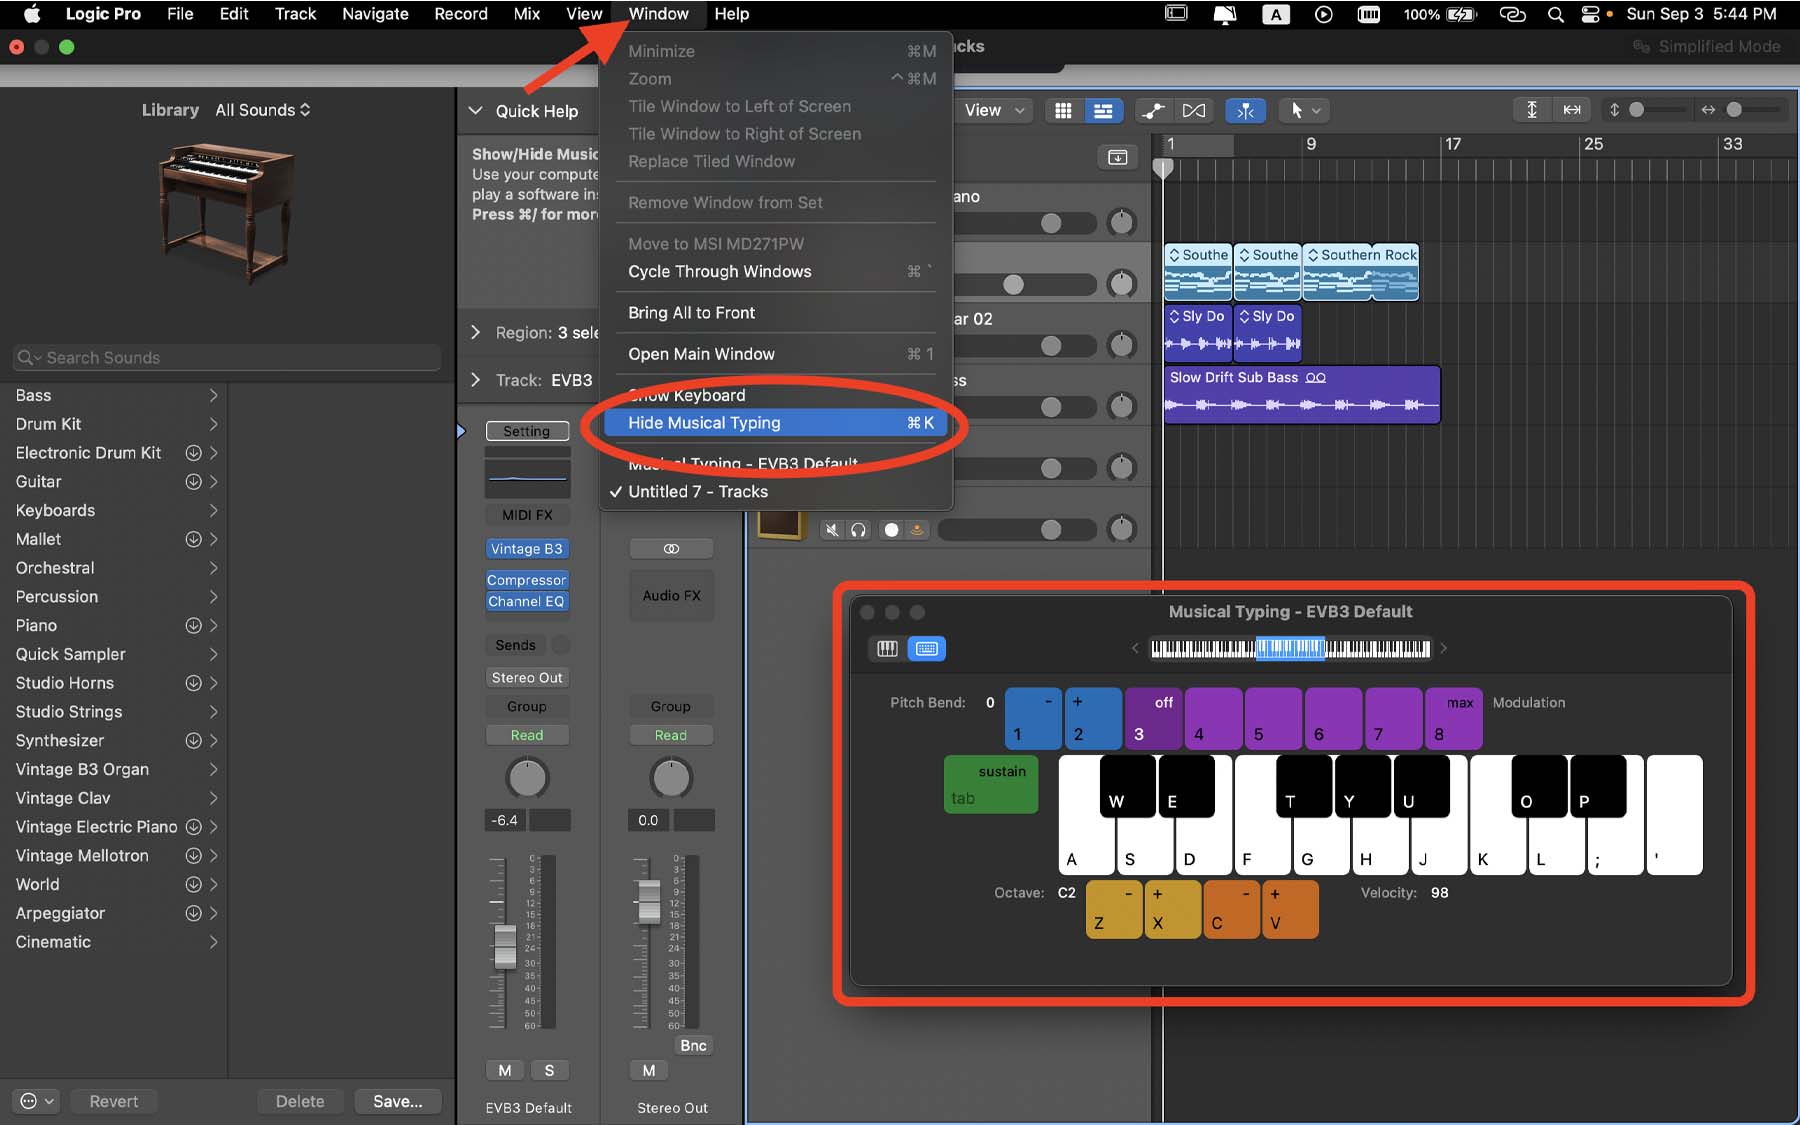Image resolution: width=1800 pixels, height=1125 pixels.
Task: Shift keyboard range left with the arrow
Action: coord(1135,648)
